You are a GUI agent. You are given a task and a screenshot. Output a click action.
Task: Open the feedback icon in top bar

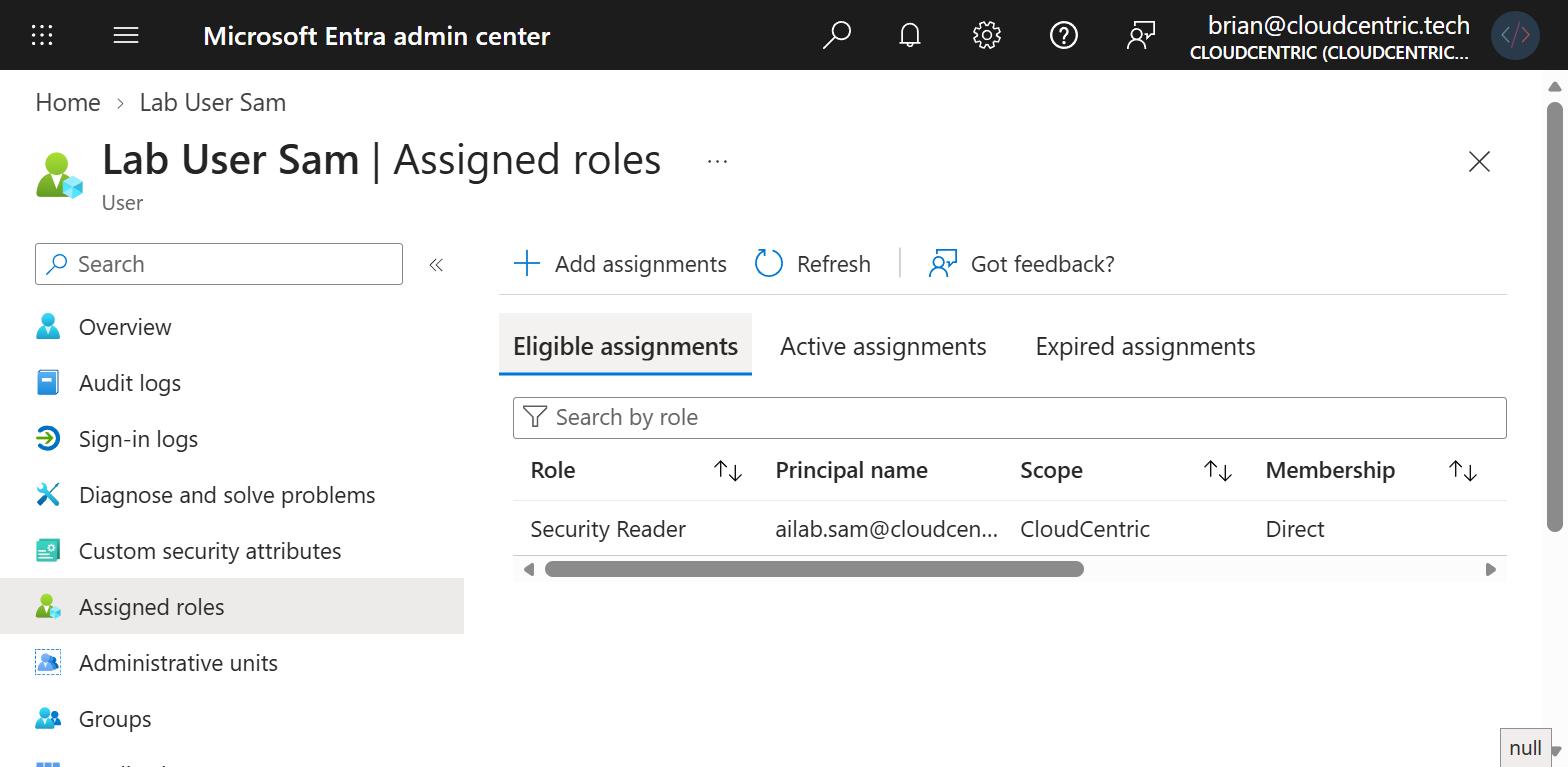click(1141, 35)
